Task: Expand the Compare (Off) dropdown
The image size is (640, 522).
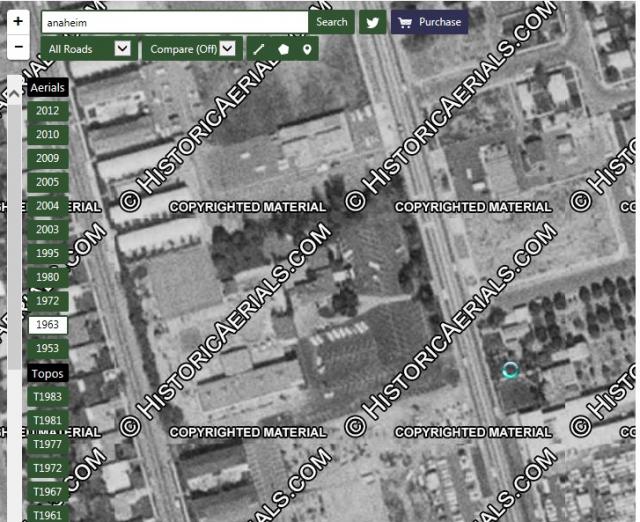Action: point(192,48)
